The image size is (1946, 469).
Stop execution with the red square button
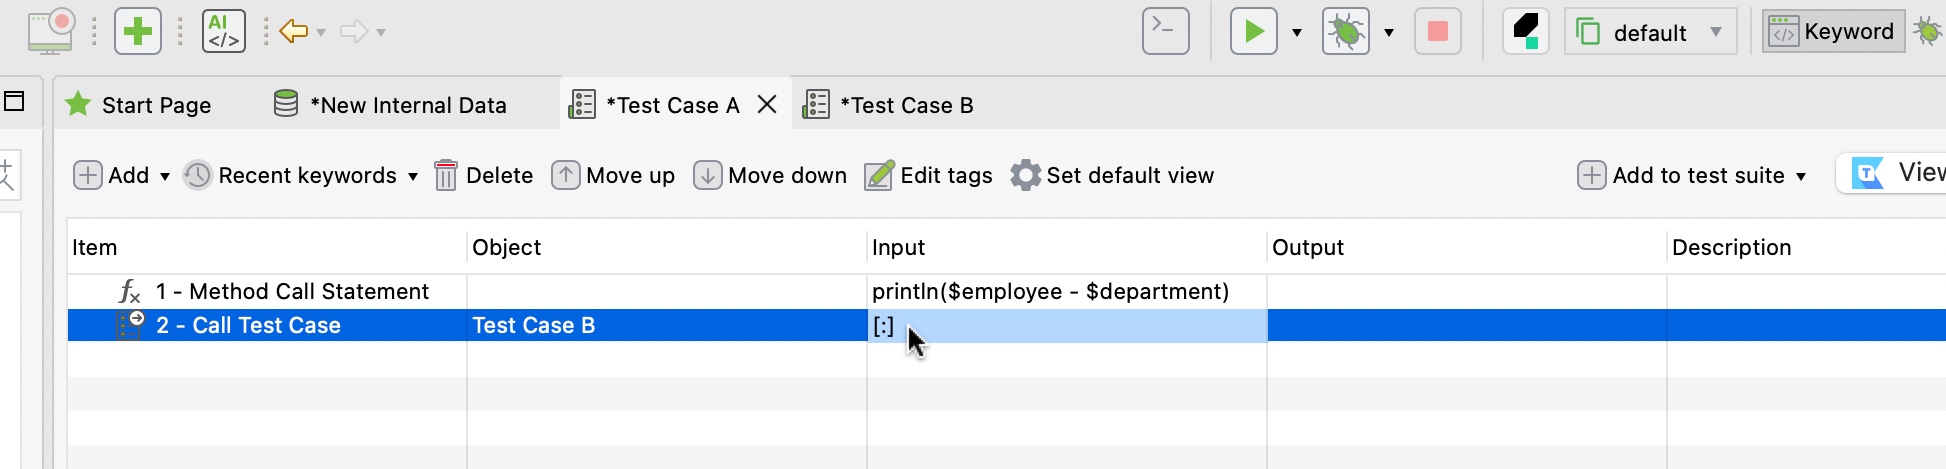click(1437, 32)
